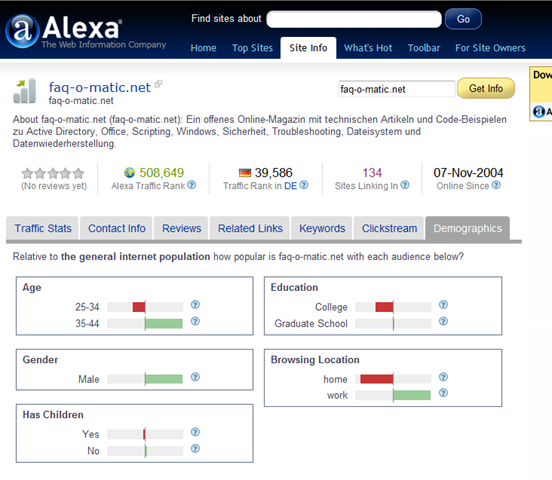Switch to the Traffic Stats tab
The width and height of the screenshot is (552, 480).
pos(43,228)
